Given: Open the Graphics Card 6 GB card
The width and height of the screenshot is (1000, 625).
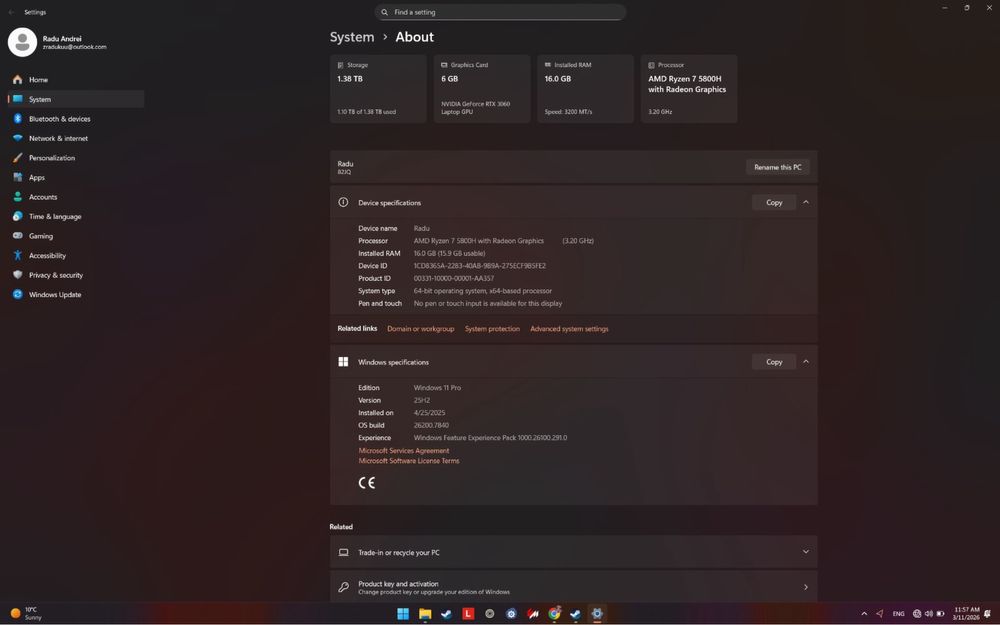Looking at the screenshot, I should pyautogui.click(x=482, y=89).
